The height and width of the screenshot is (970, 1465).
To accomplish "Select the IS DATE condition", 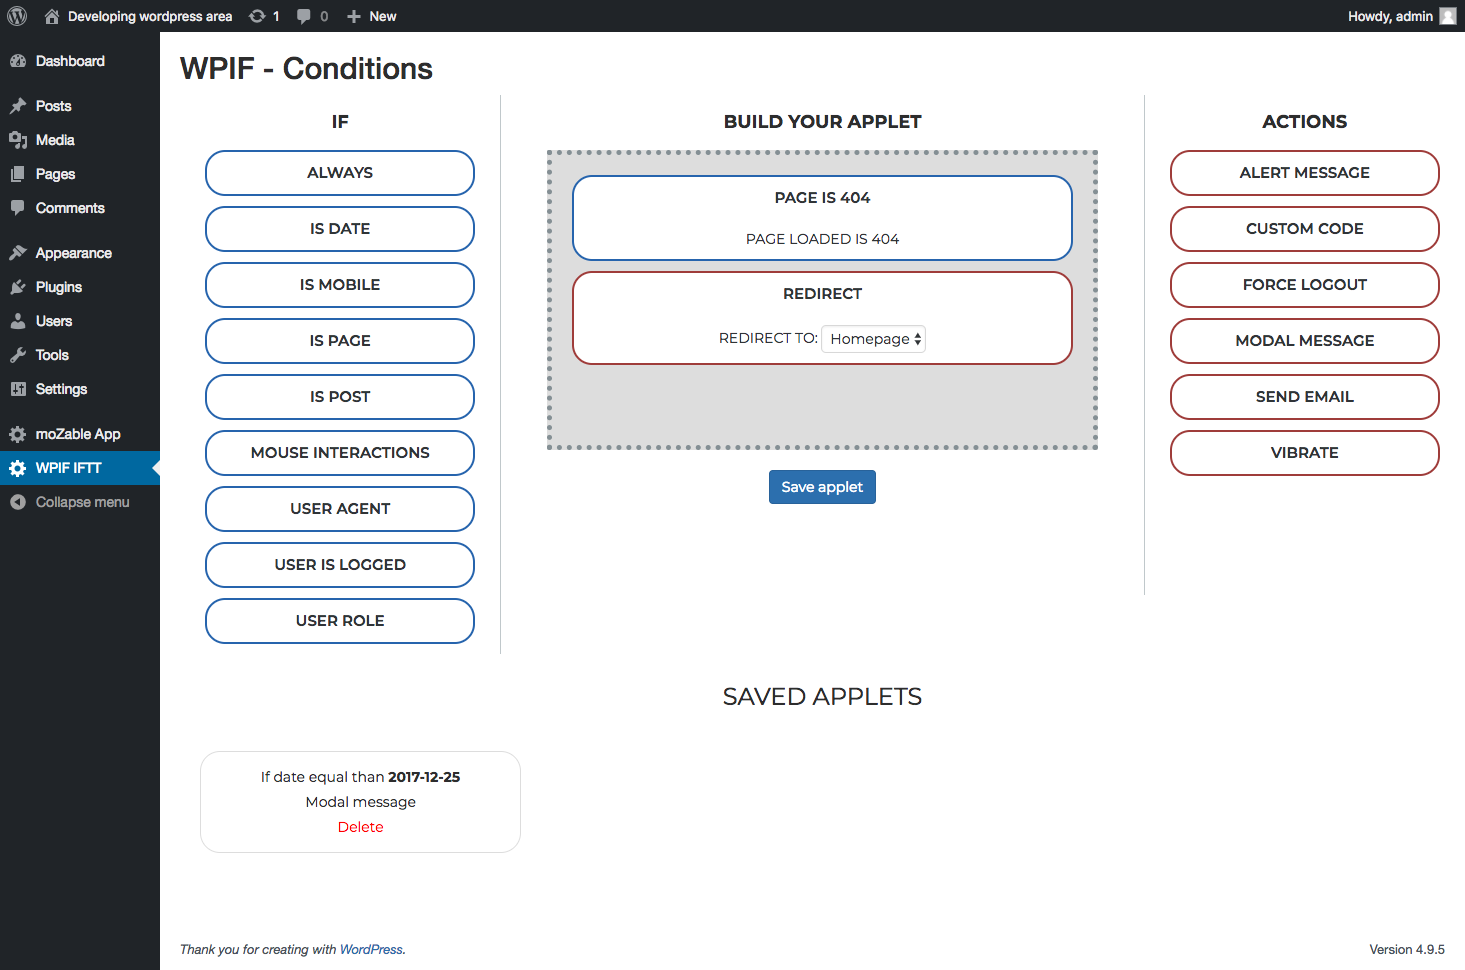I will point(339,229).
